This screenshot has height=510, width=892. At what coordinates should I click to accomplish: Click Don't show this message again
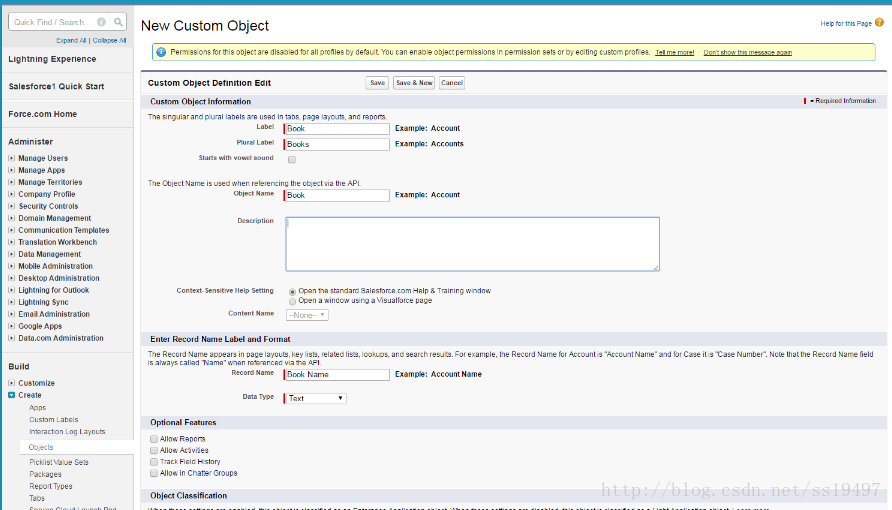[748, 52]
